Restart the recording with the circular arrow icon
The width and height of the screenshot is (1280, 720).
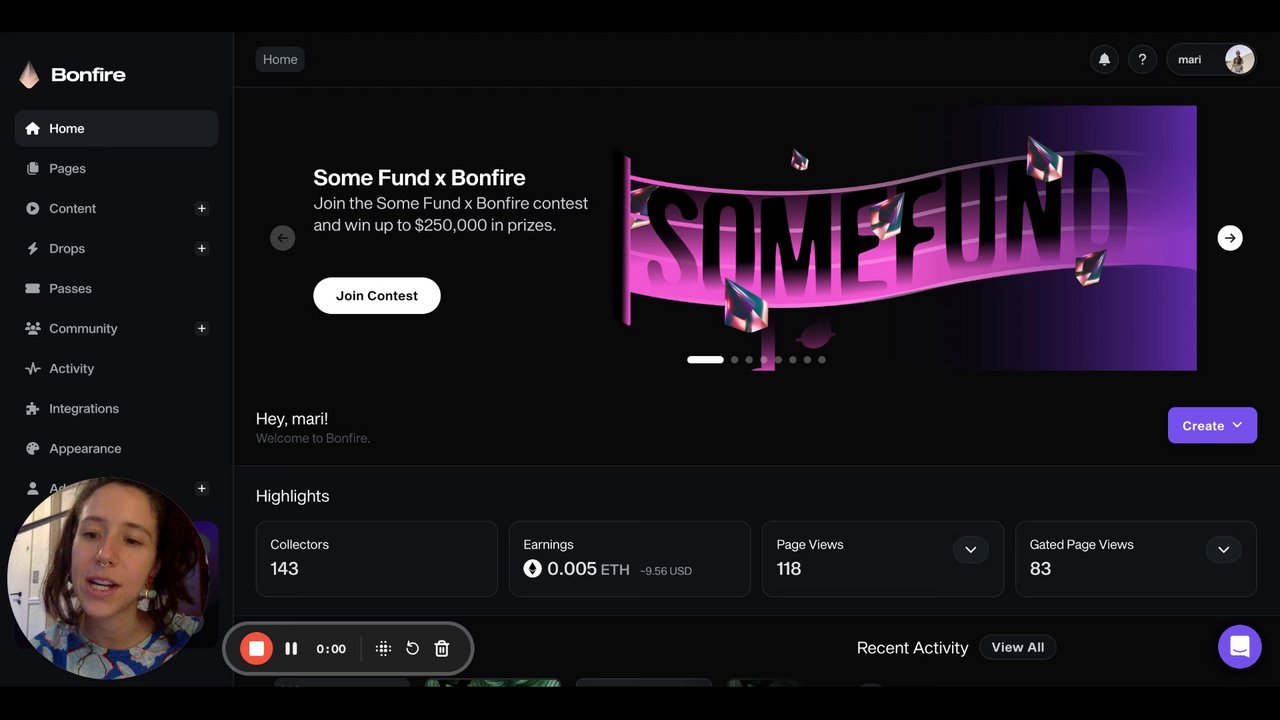(412, 648)
